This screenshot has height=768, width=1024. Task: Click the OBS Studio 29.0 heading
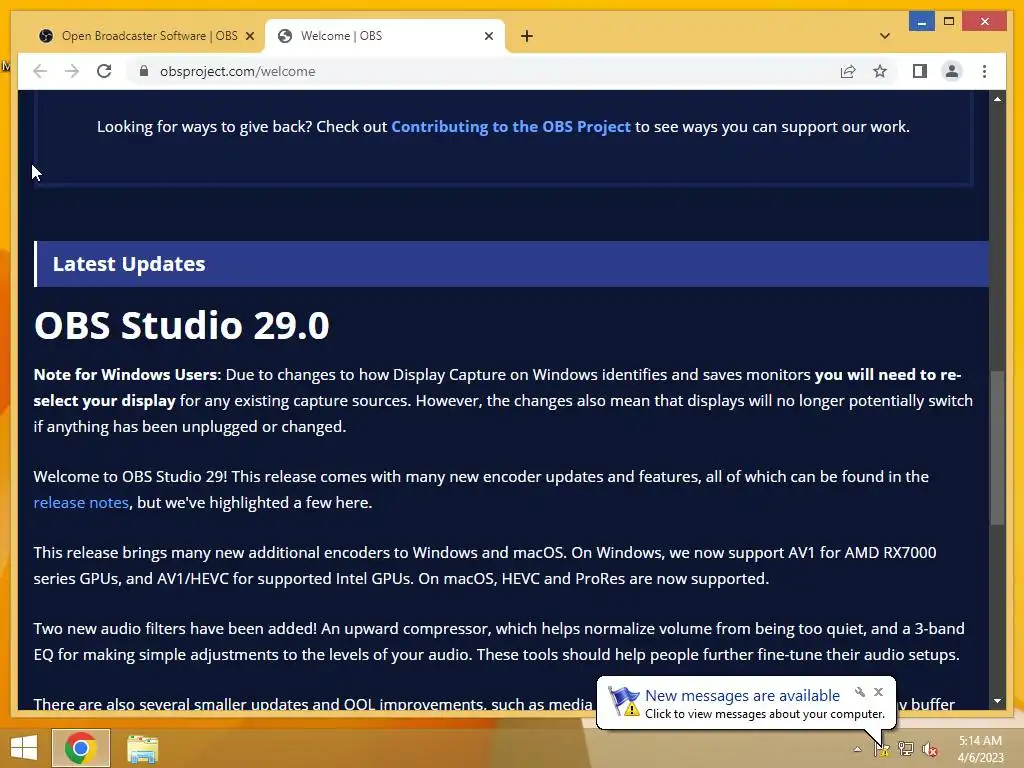point(182,325)
